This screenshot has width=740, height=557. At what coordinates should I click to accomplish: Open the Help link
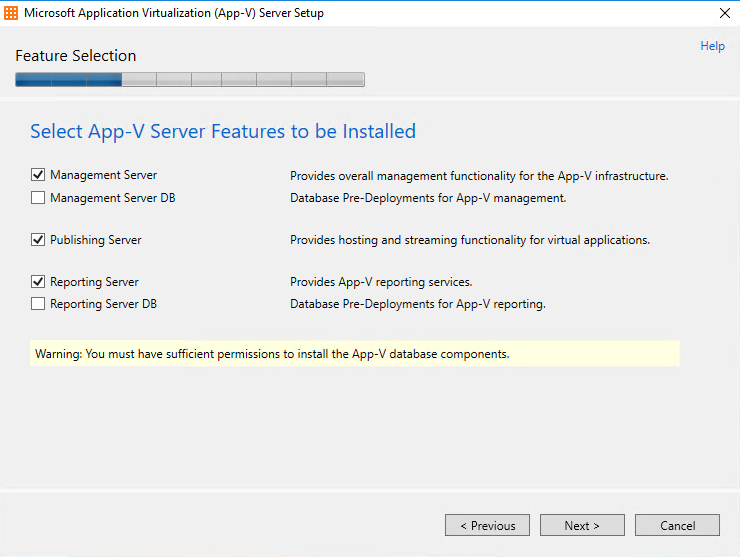point(713,46)
